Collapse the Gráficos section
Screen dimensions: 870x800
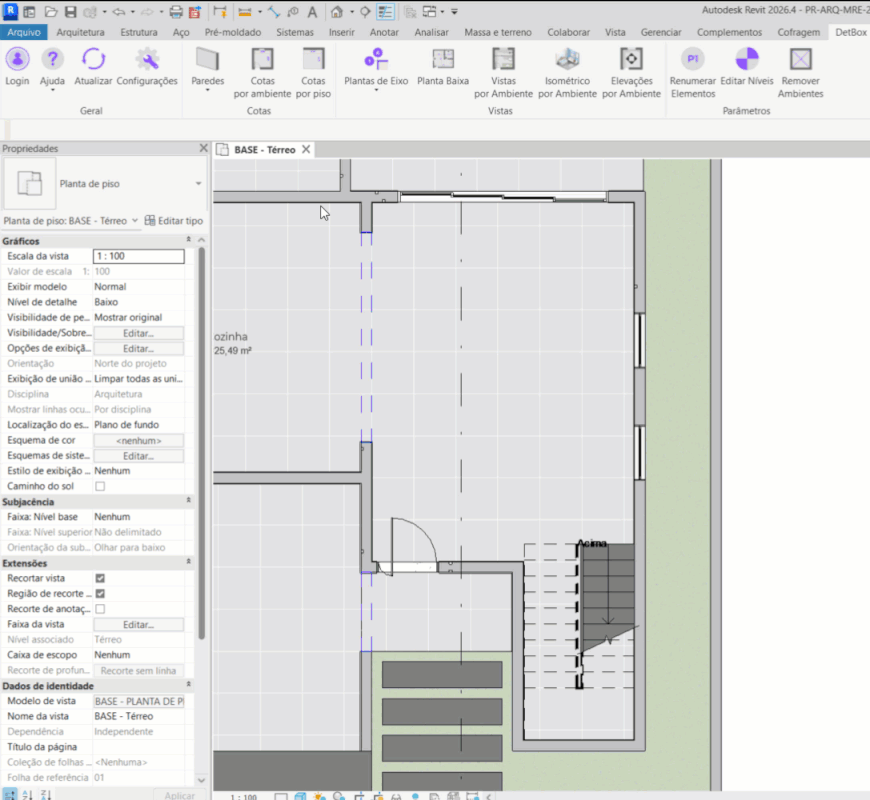(x=189, y=240)
